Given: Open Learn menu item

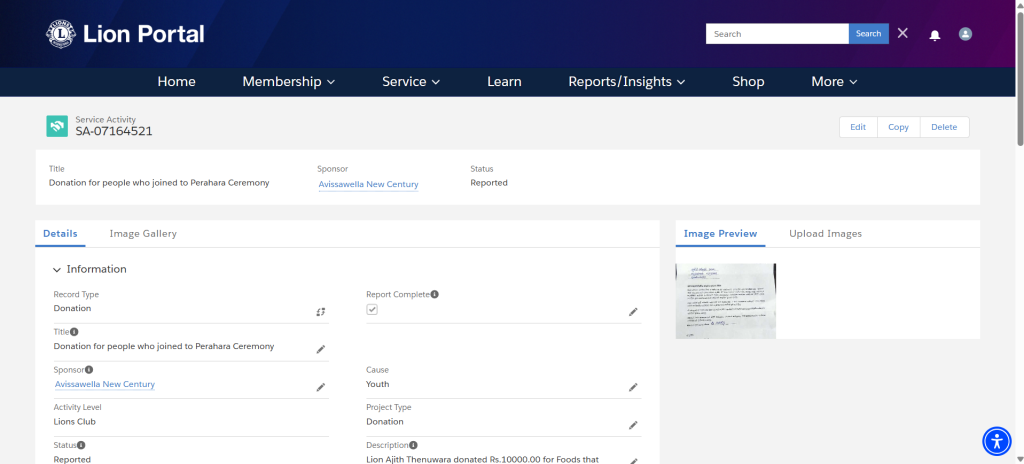Looking at the screenshot, I should tap(504, 82).
